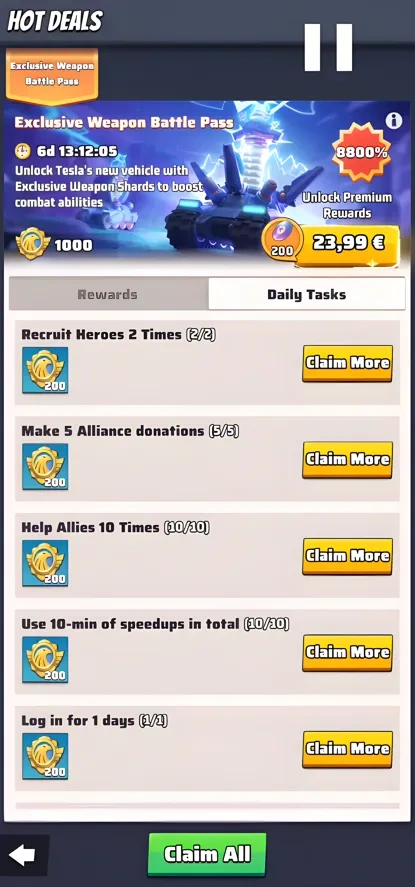Tap the clock timer icon
Screen dimensions: 415x887
pyautogui.click(x=23, y=151)
